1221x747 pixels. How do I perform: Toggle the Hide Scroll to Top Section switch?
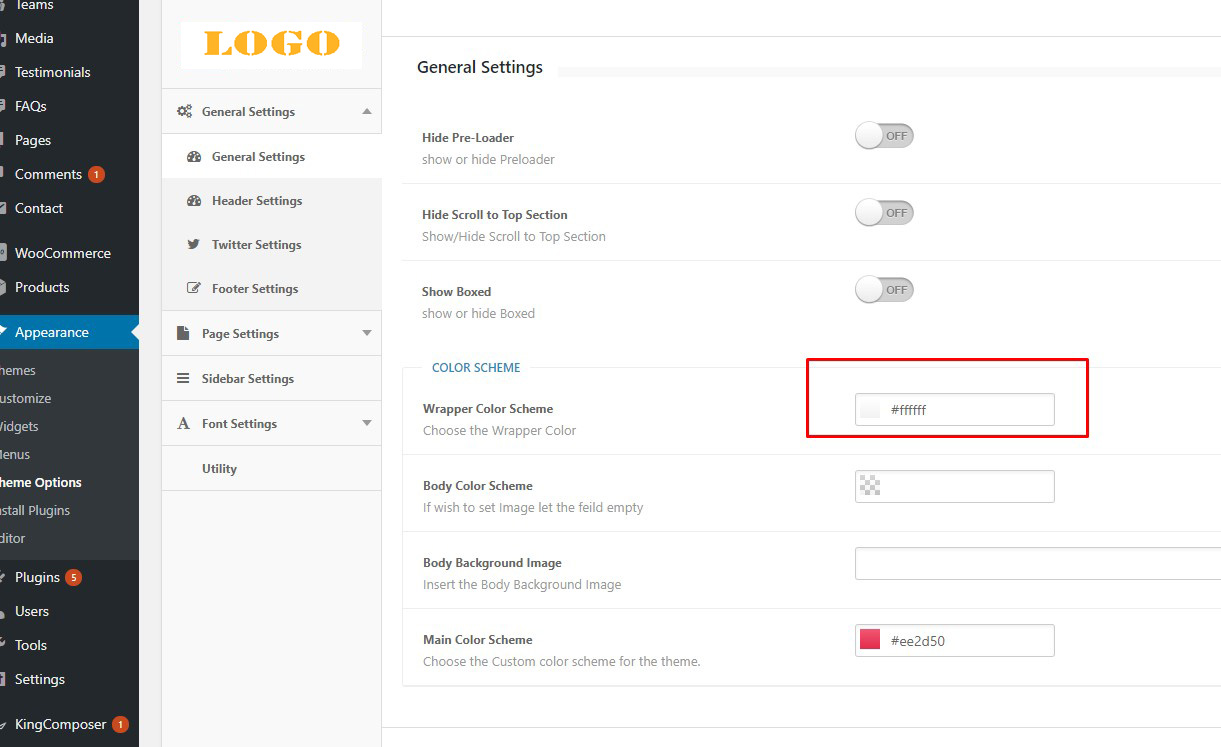[x=884, y=213]
